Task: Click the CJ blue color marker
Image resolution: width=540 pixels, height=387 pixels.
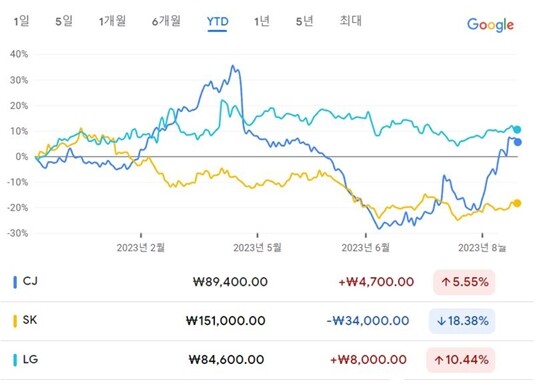Action: pyautogui.click(x=15, y=282)
